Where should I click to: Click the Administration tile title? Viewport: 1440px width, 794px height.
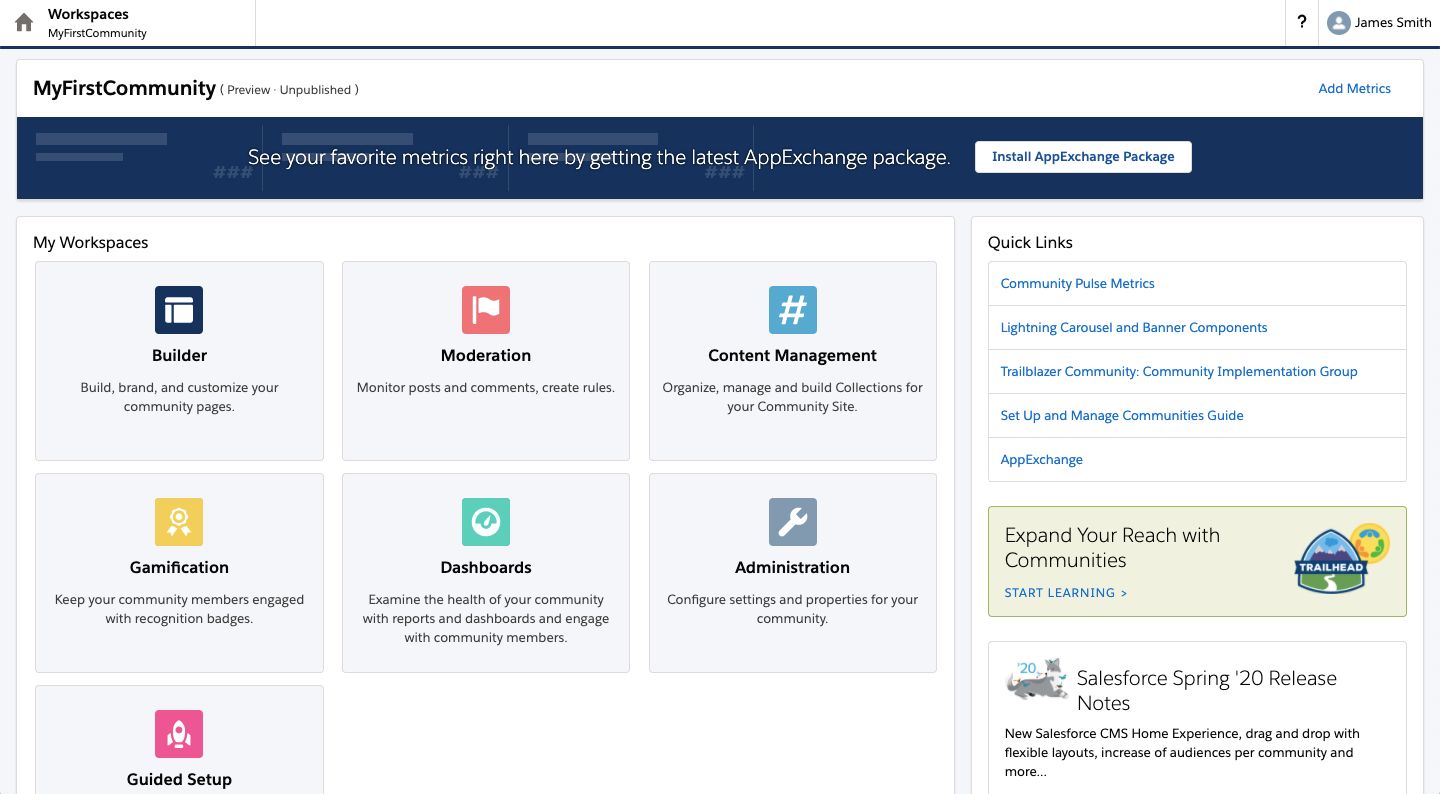(793, 567)
